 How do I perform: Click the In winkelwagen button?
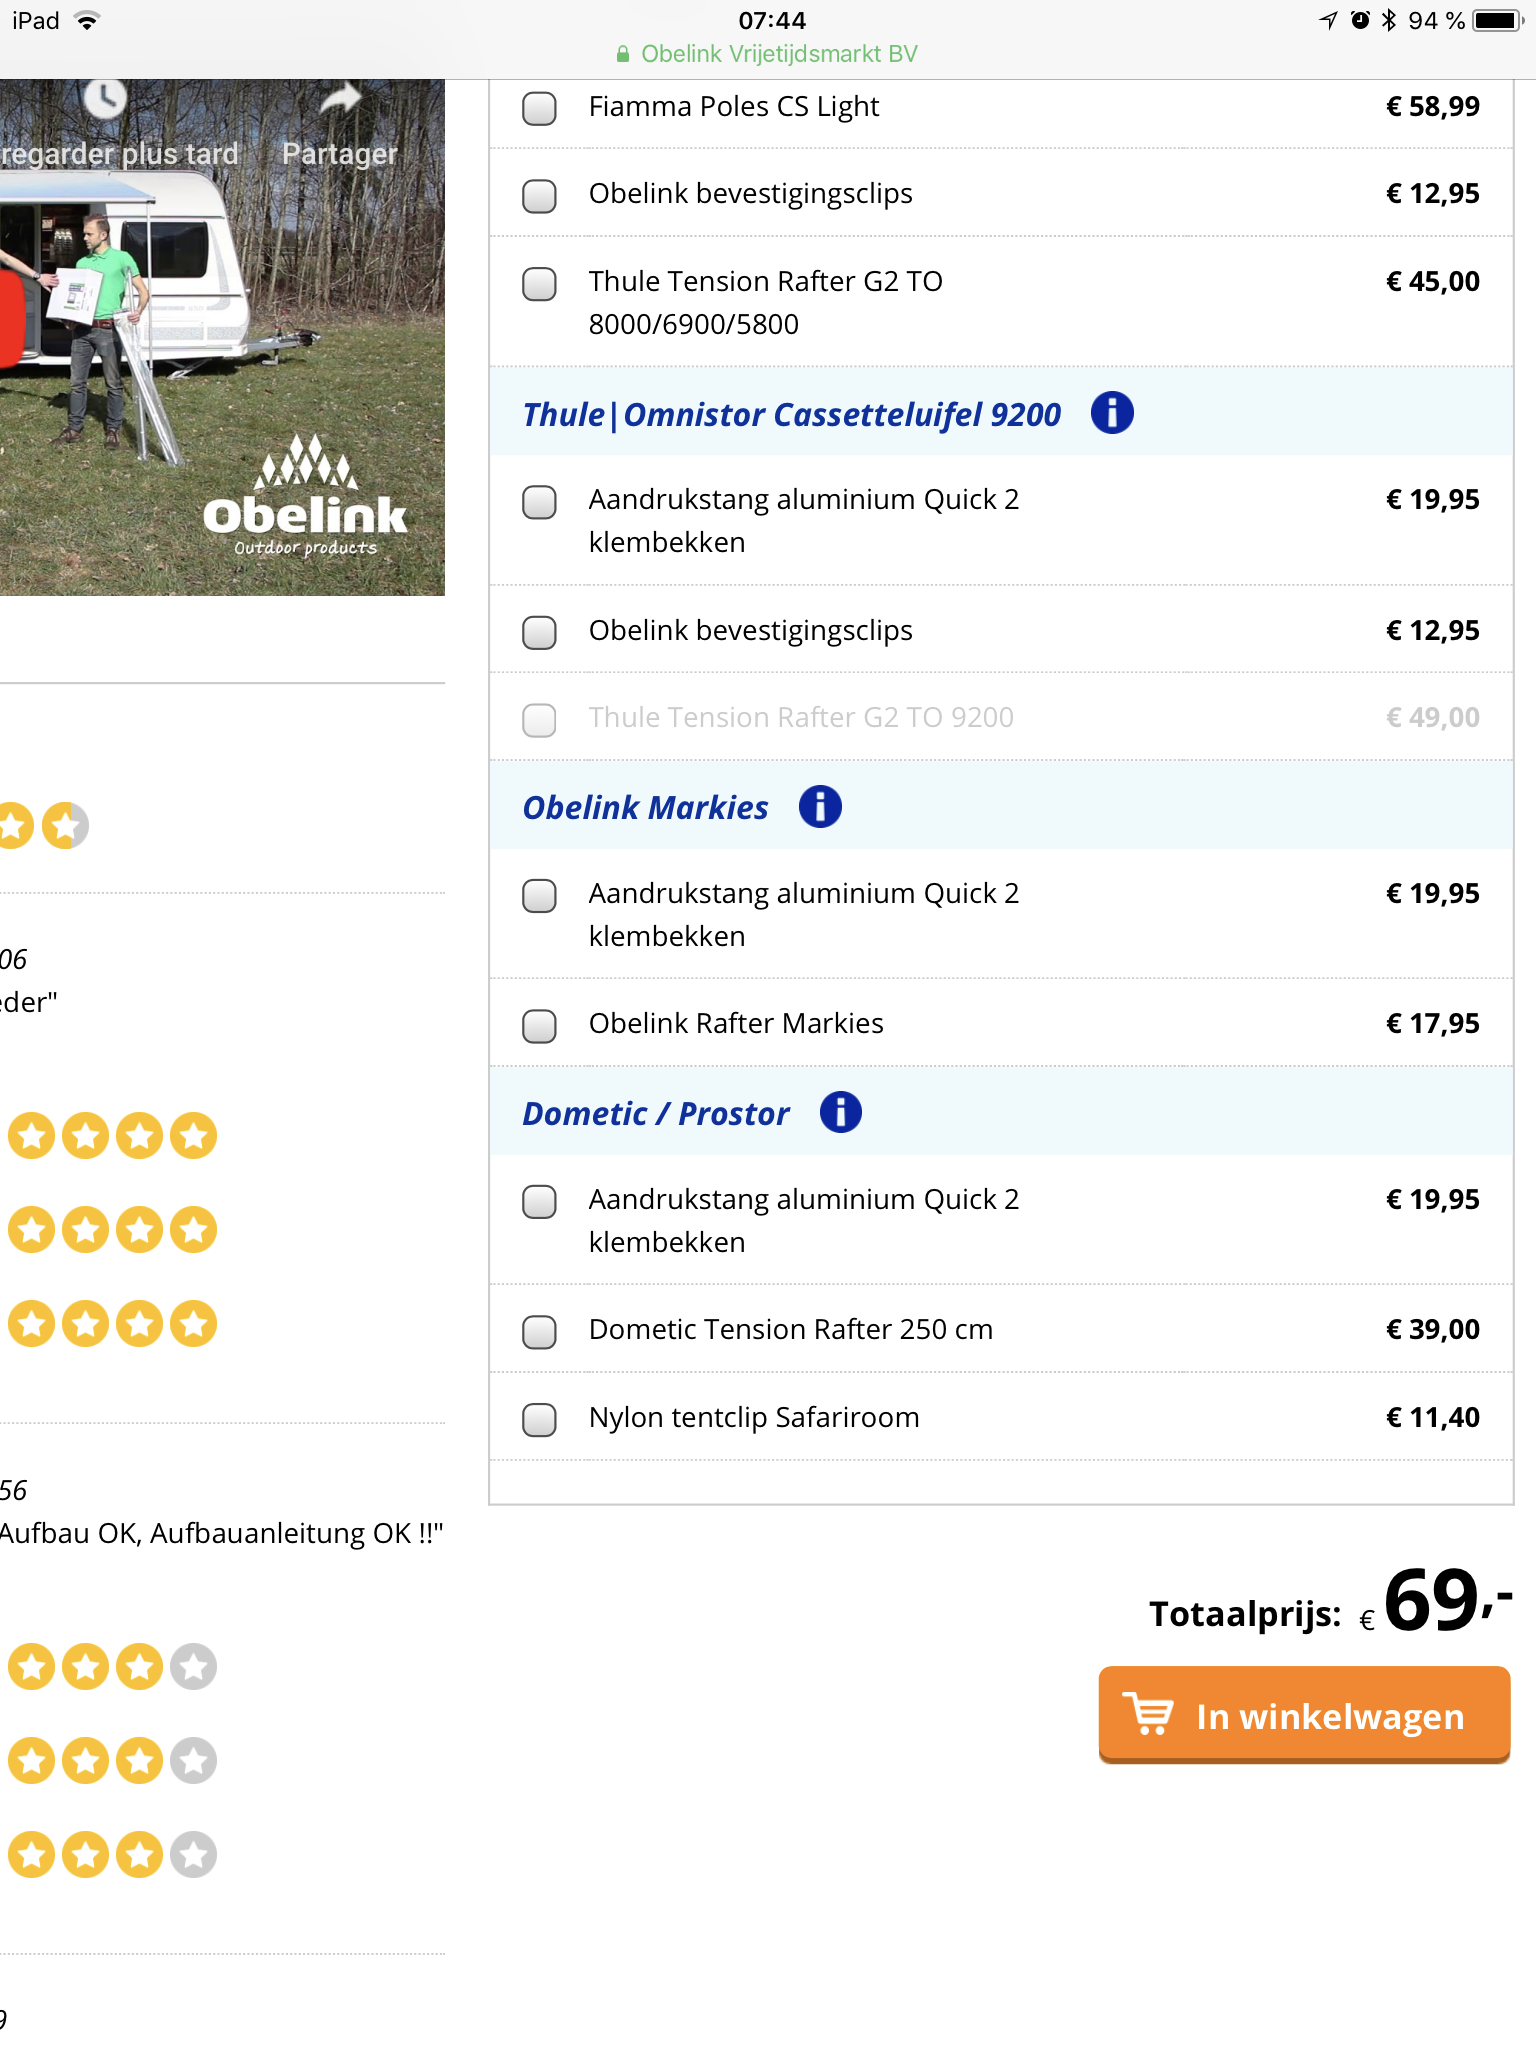click(1304, 1715)
